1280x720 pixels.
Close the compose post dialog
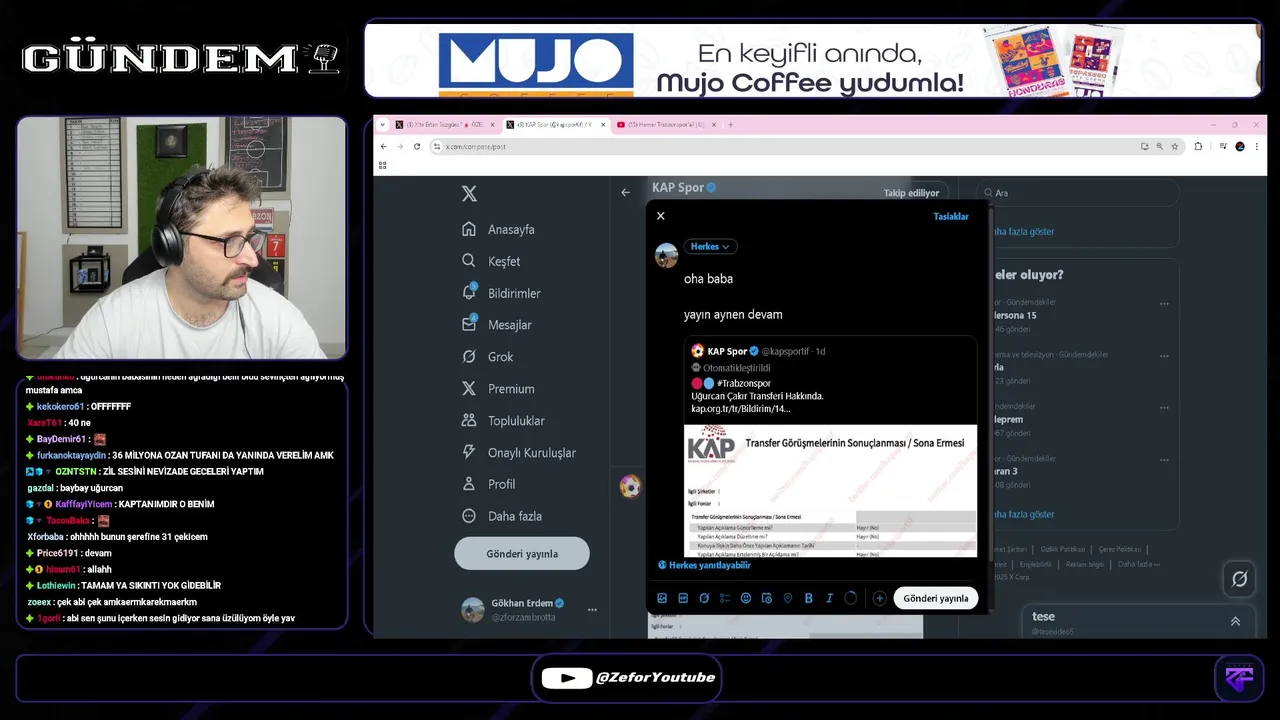[660, 216]
